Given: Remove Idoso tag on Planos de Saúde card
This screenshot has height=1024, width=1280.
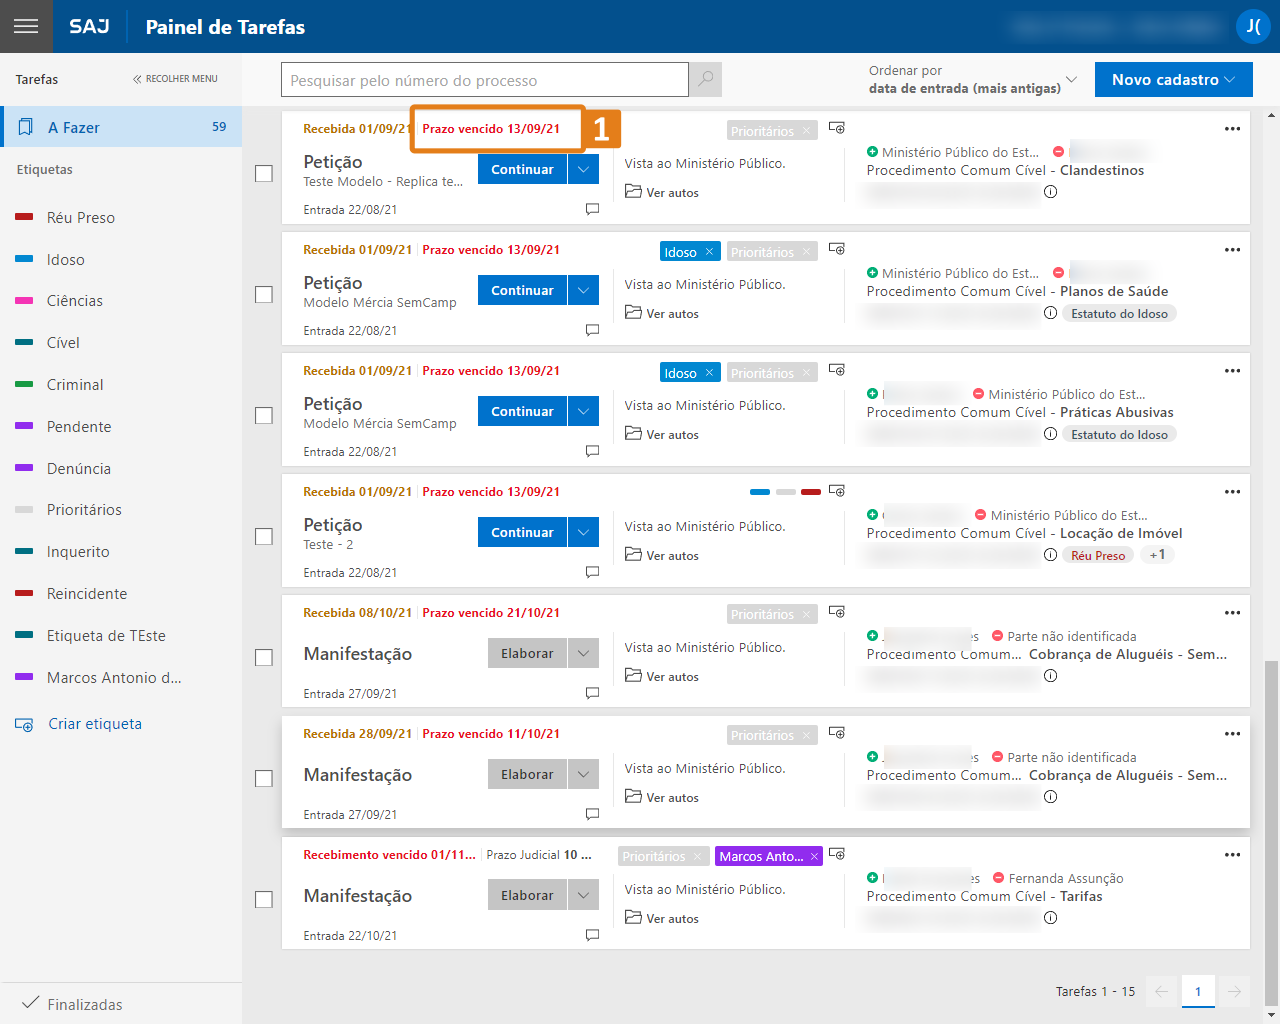Looking at the screenshot, I should pyautogui.click(x=709, y=252).
